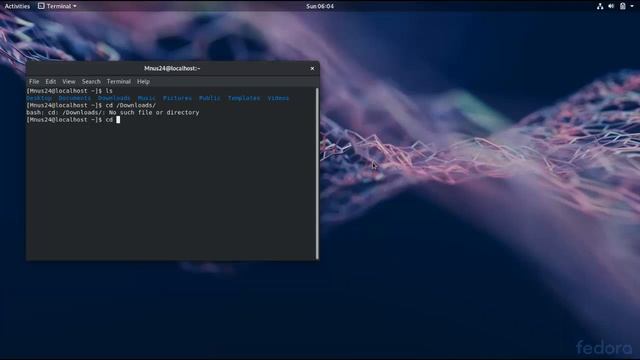Click the Terminal icon in top bar
Viewport: 640px width, 360px height.
(41, 6)
